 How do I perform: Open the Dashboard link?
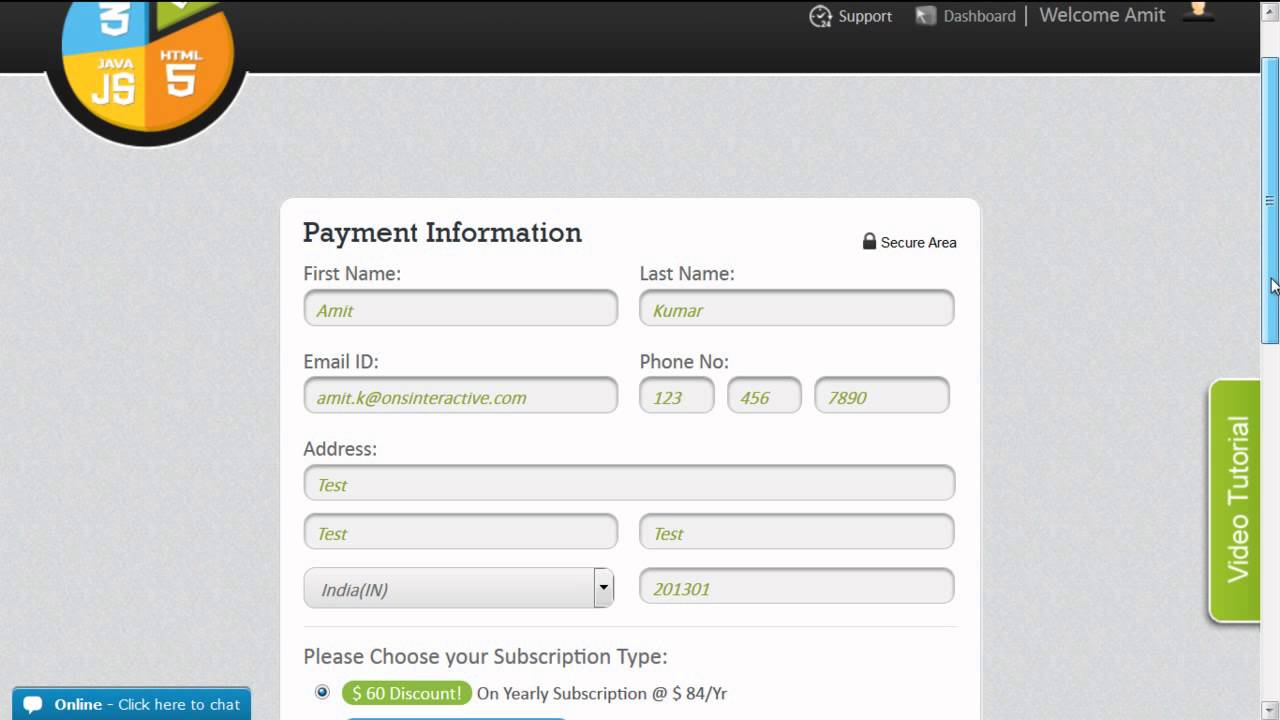tap(979, 16)
